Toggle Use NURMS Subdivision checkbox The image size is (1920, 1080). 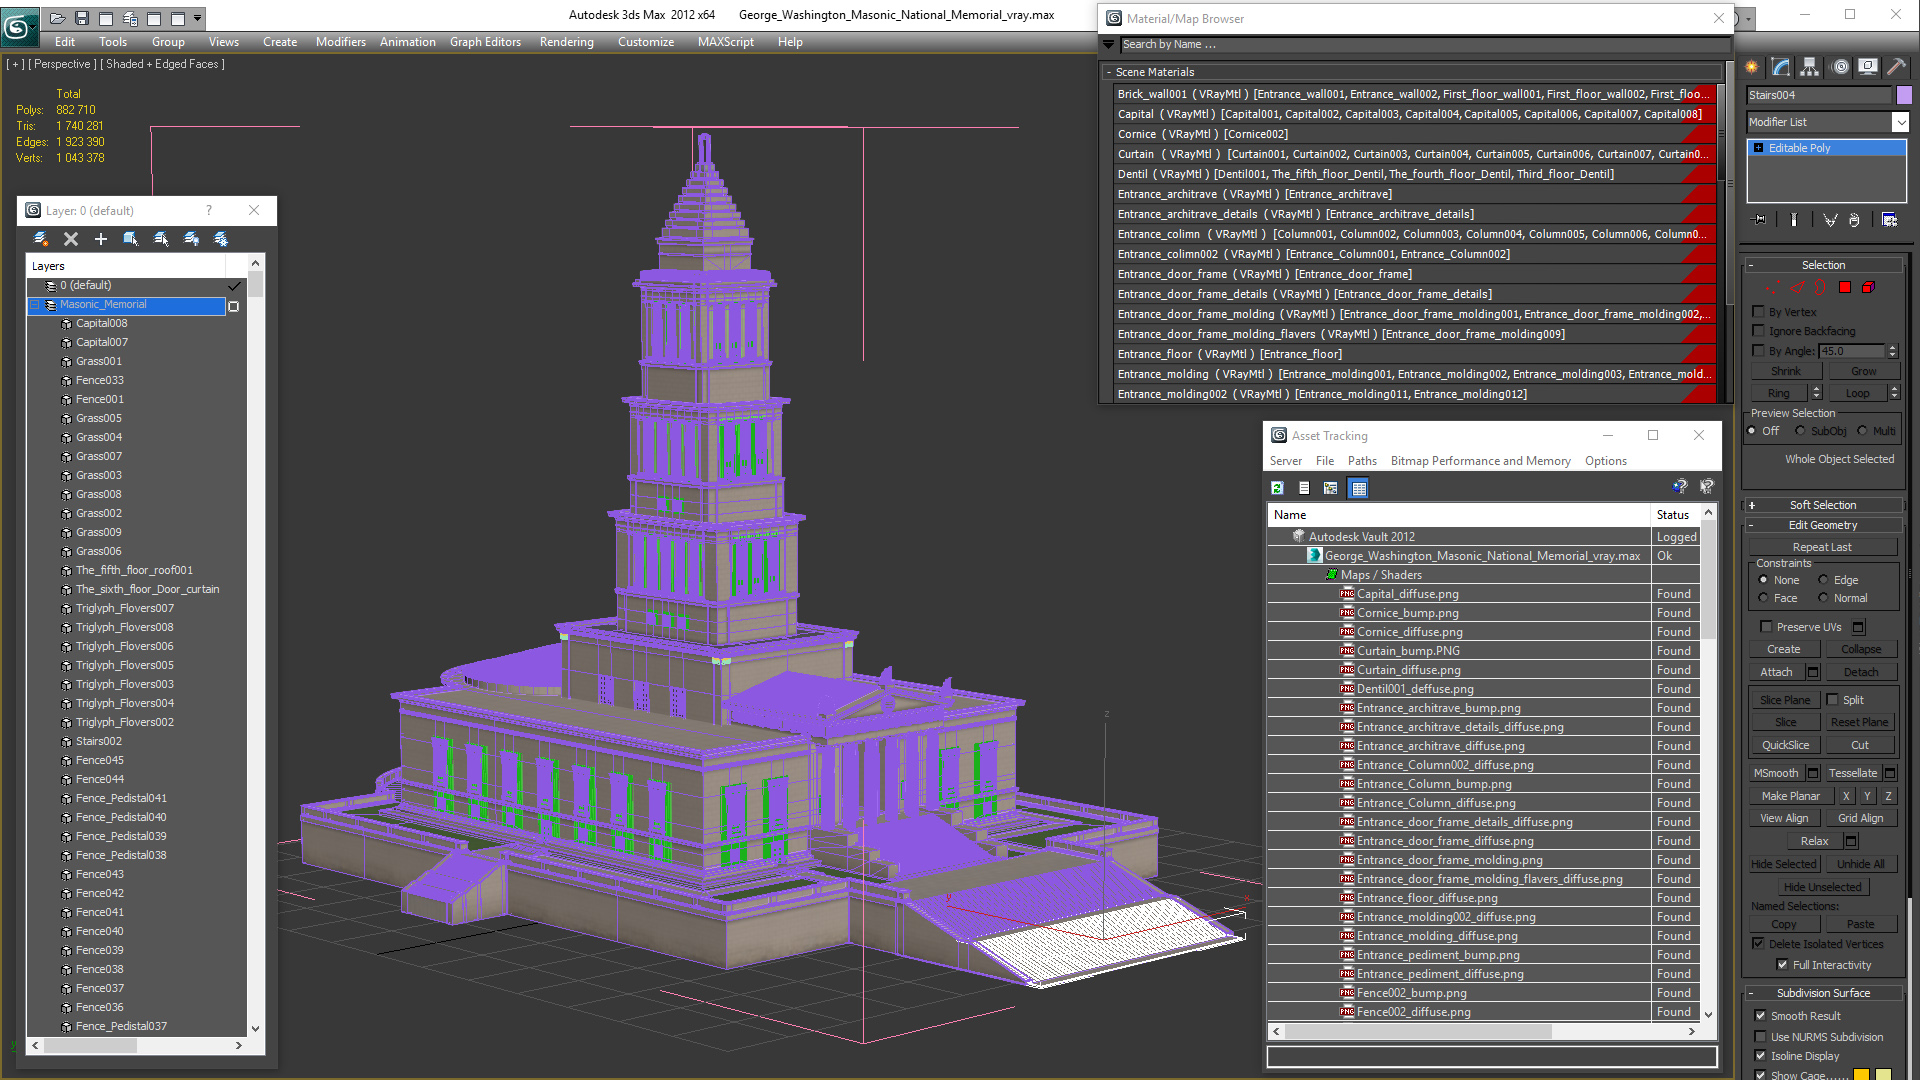point(1760,1037)
